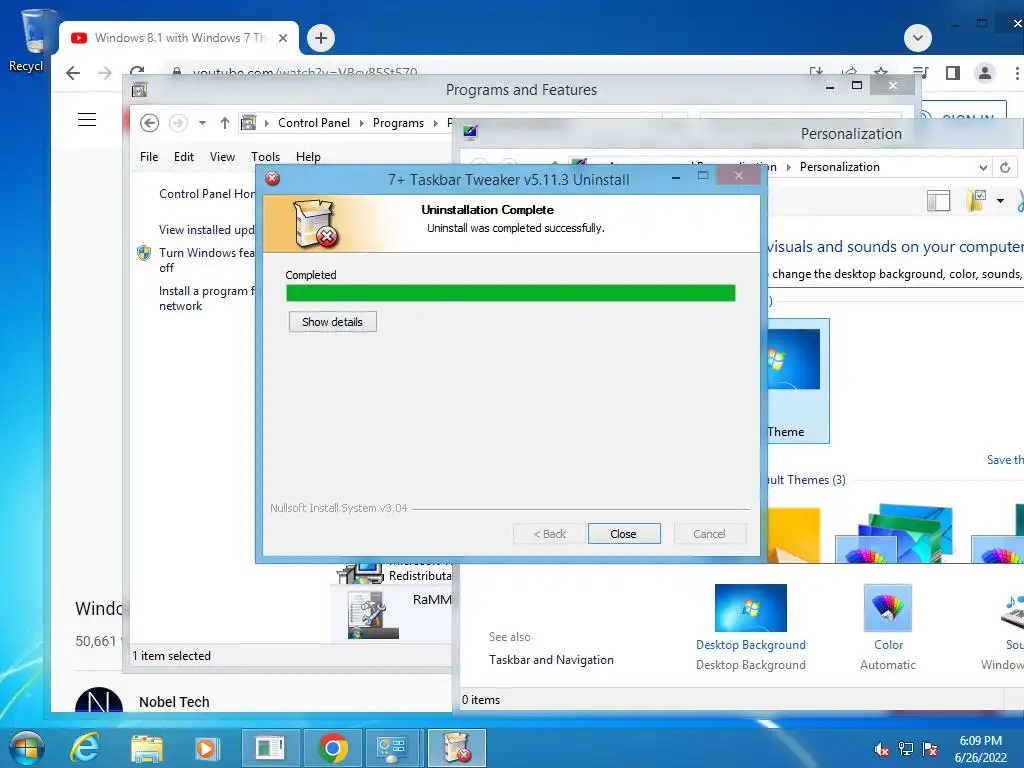Open Edit menu in Programs and Features
This screenshot has height=768, width=1024.
coord(184,157)
